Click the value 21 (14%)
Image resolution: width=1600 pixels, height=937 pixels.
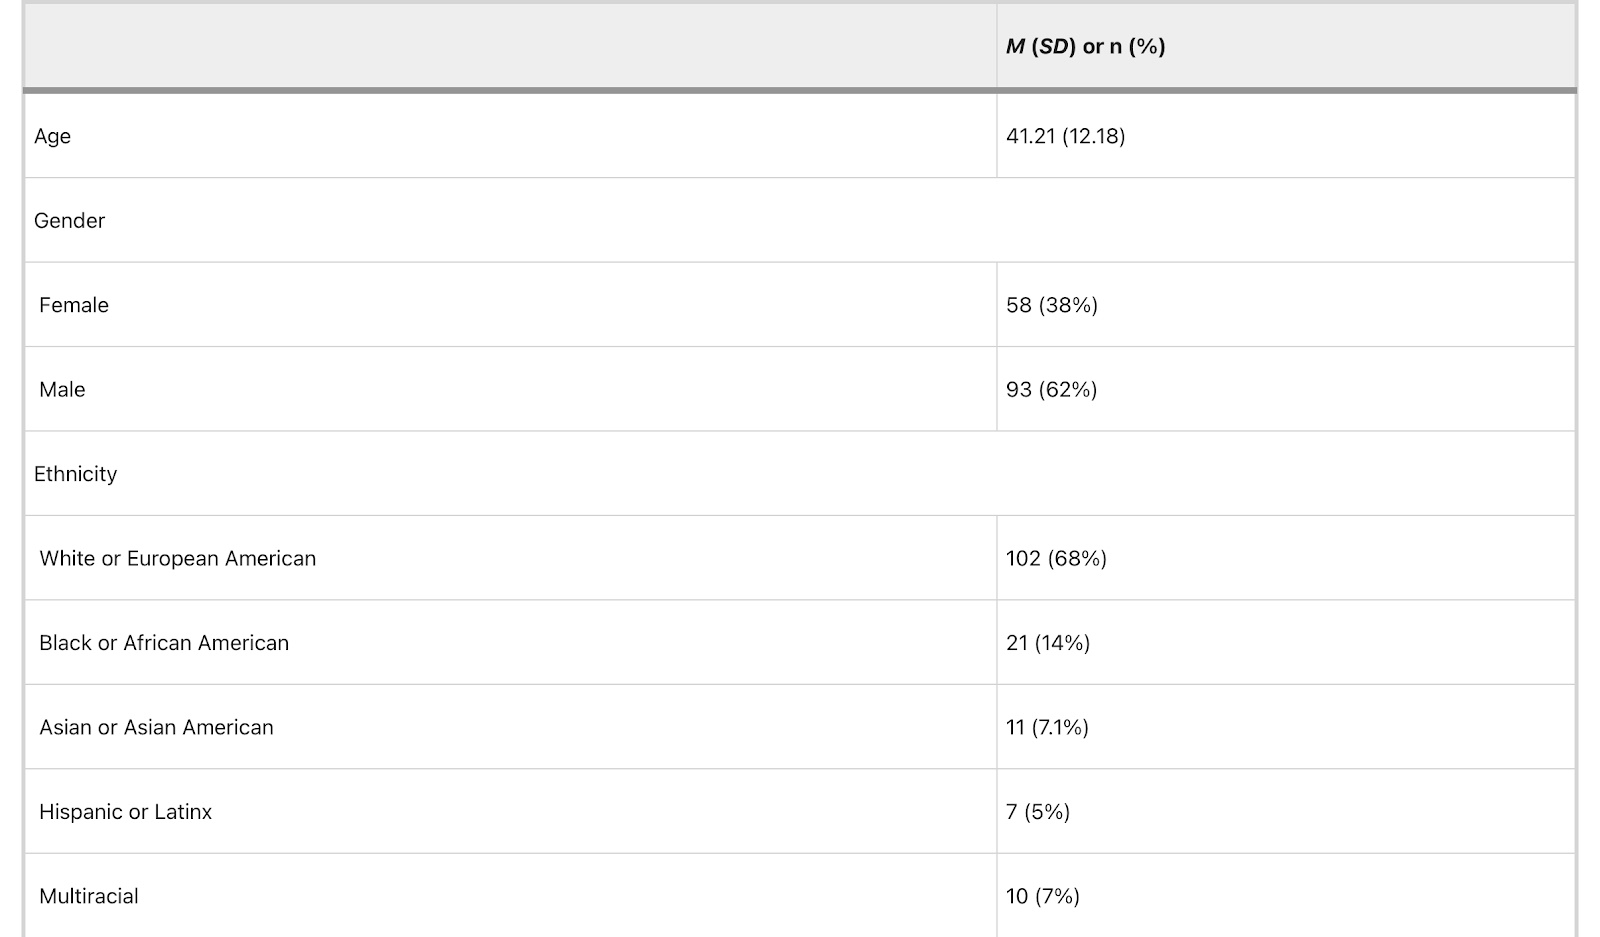(1047, 643)
